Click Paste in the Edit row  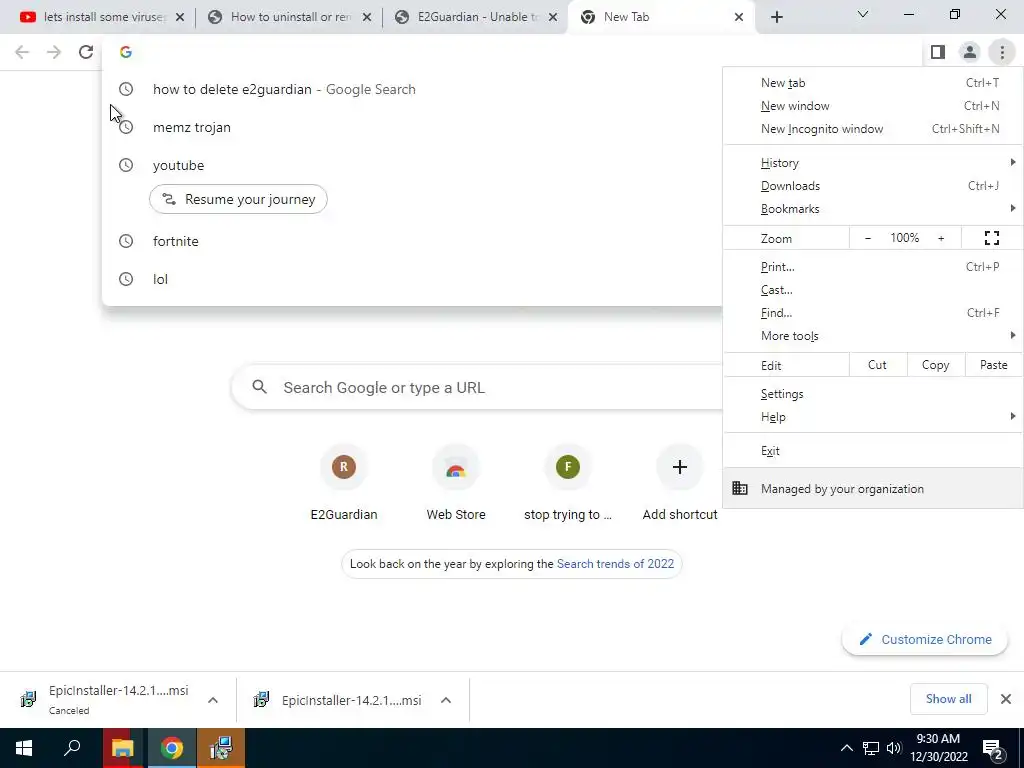[993, 365]
